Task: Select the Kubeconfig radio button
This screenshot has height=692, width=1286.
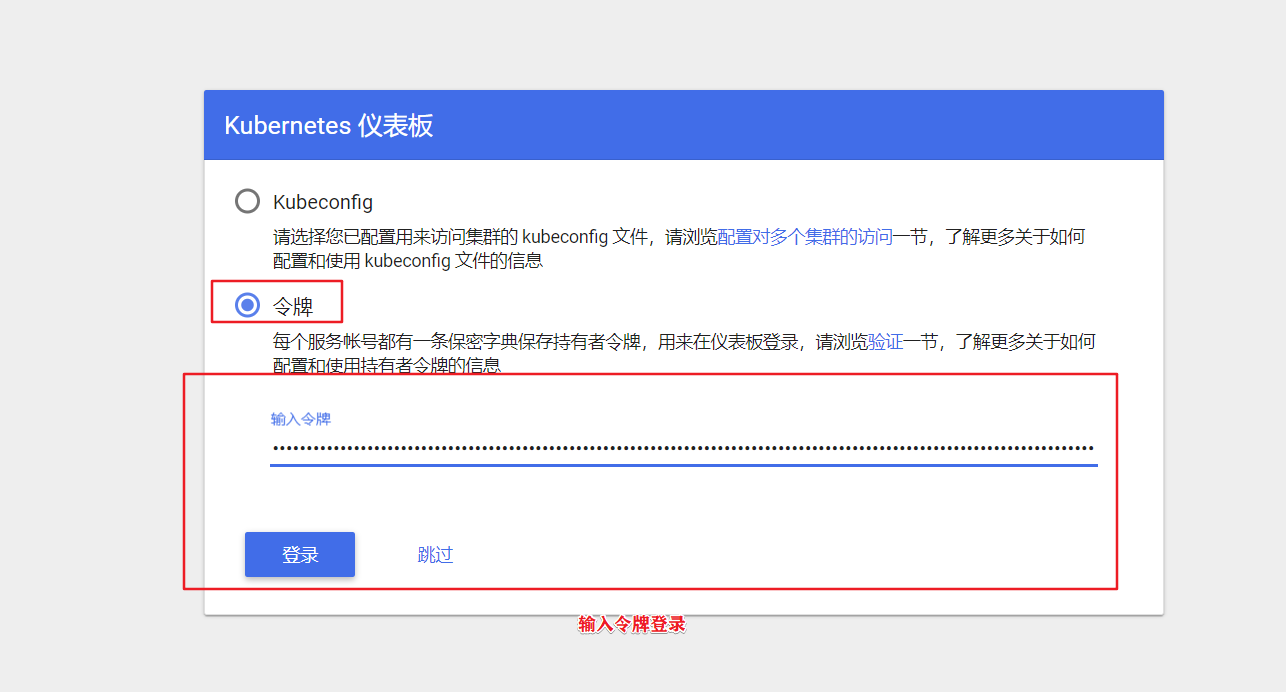Action: [247, 201]
